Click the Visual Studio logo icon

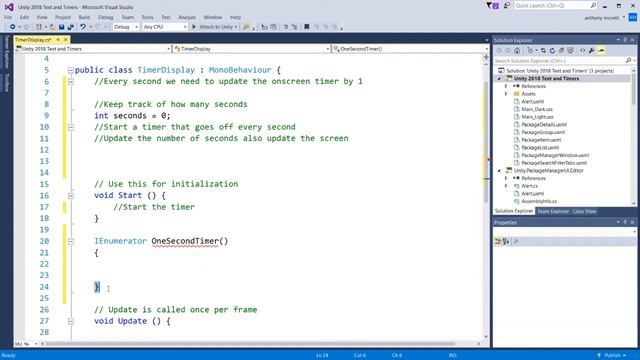coord(9,7)
